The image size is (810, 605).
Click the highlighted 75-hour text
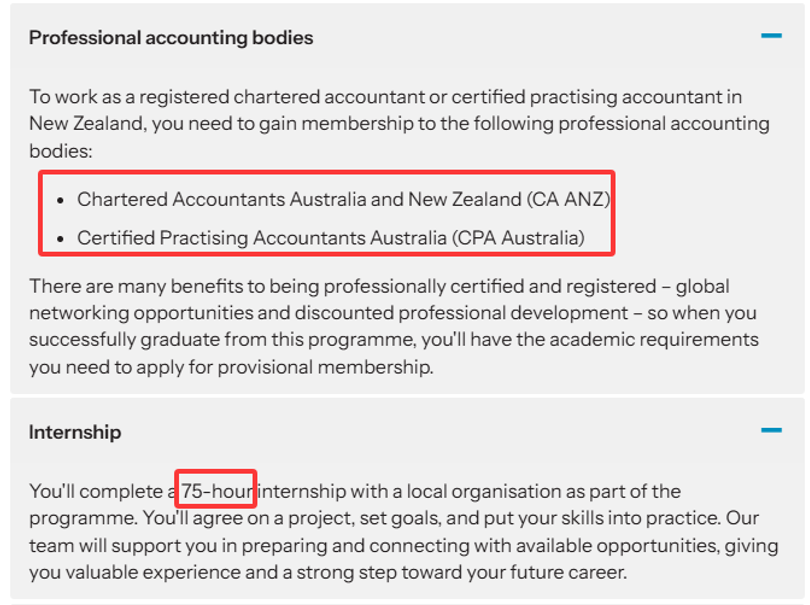[218, 491]
